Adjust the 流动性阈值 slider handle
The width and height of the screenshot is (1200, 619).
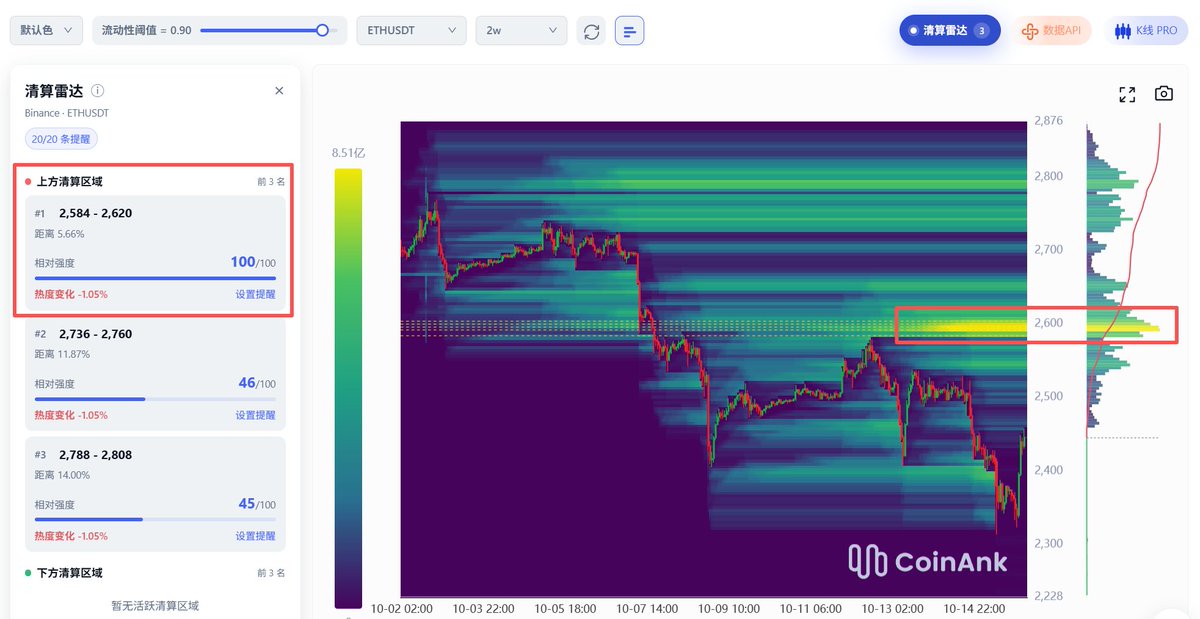tap(322, 30)
